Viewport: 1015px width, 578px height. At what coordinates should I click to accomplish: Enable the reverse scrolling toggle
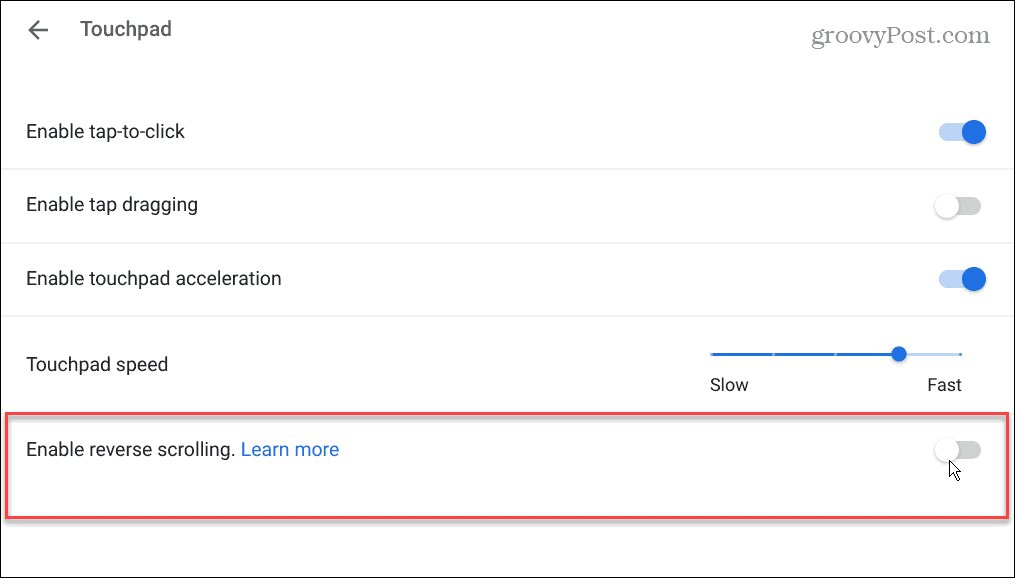pos(958,450)
